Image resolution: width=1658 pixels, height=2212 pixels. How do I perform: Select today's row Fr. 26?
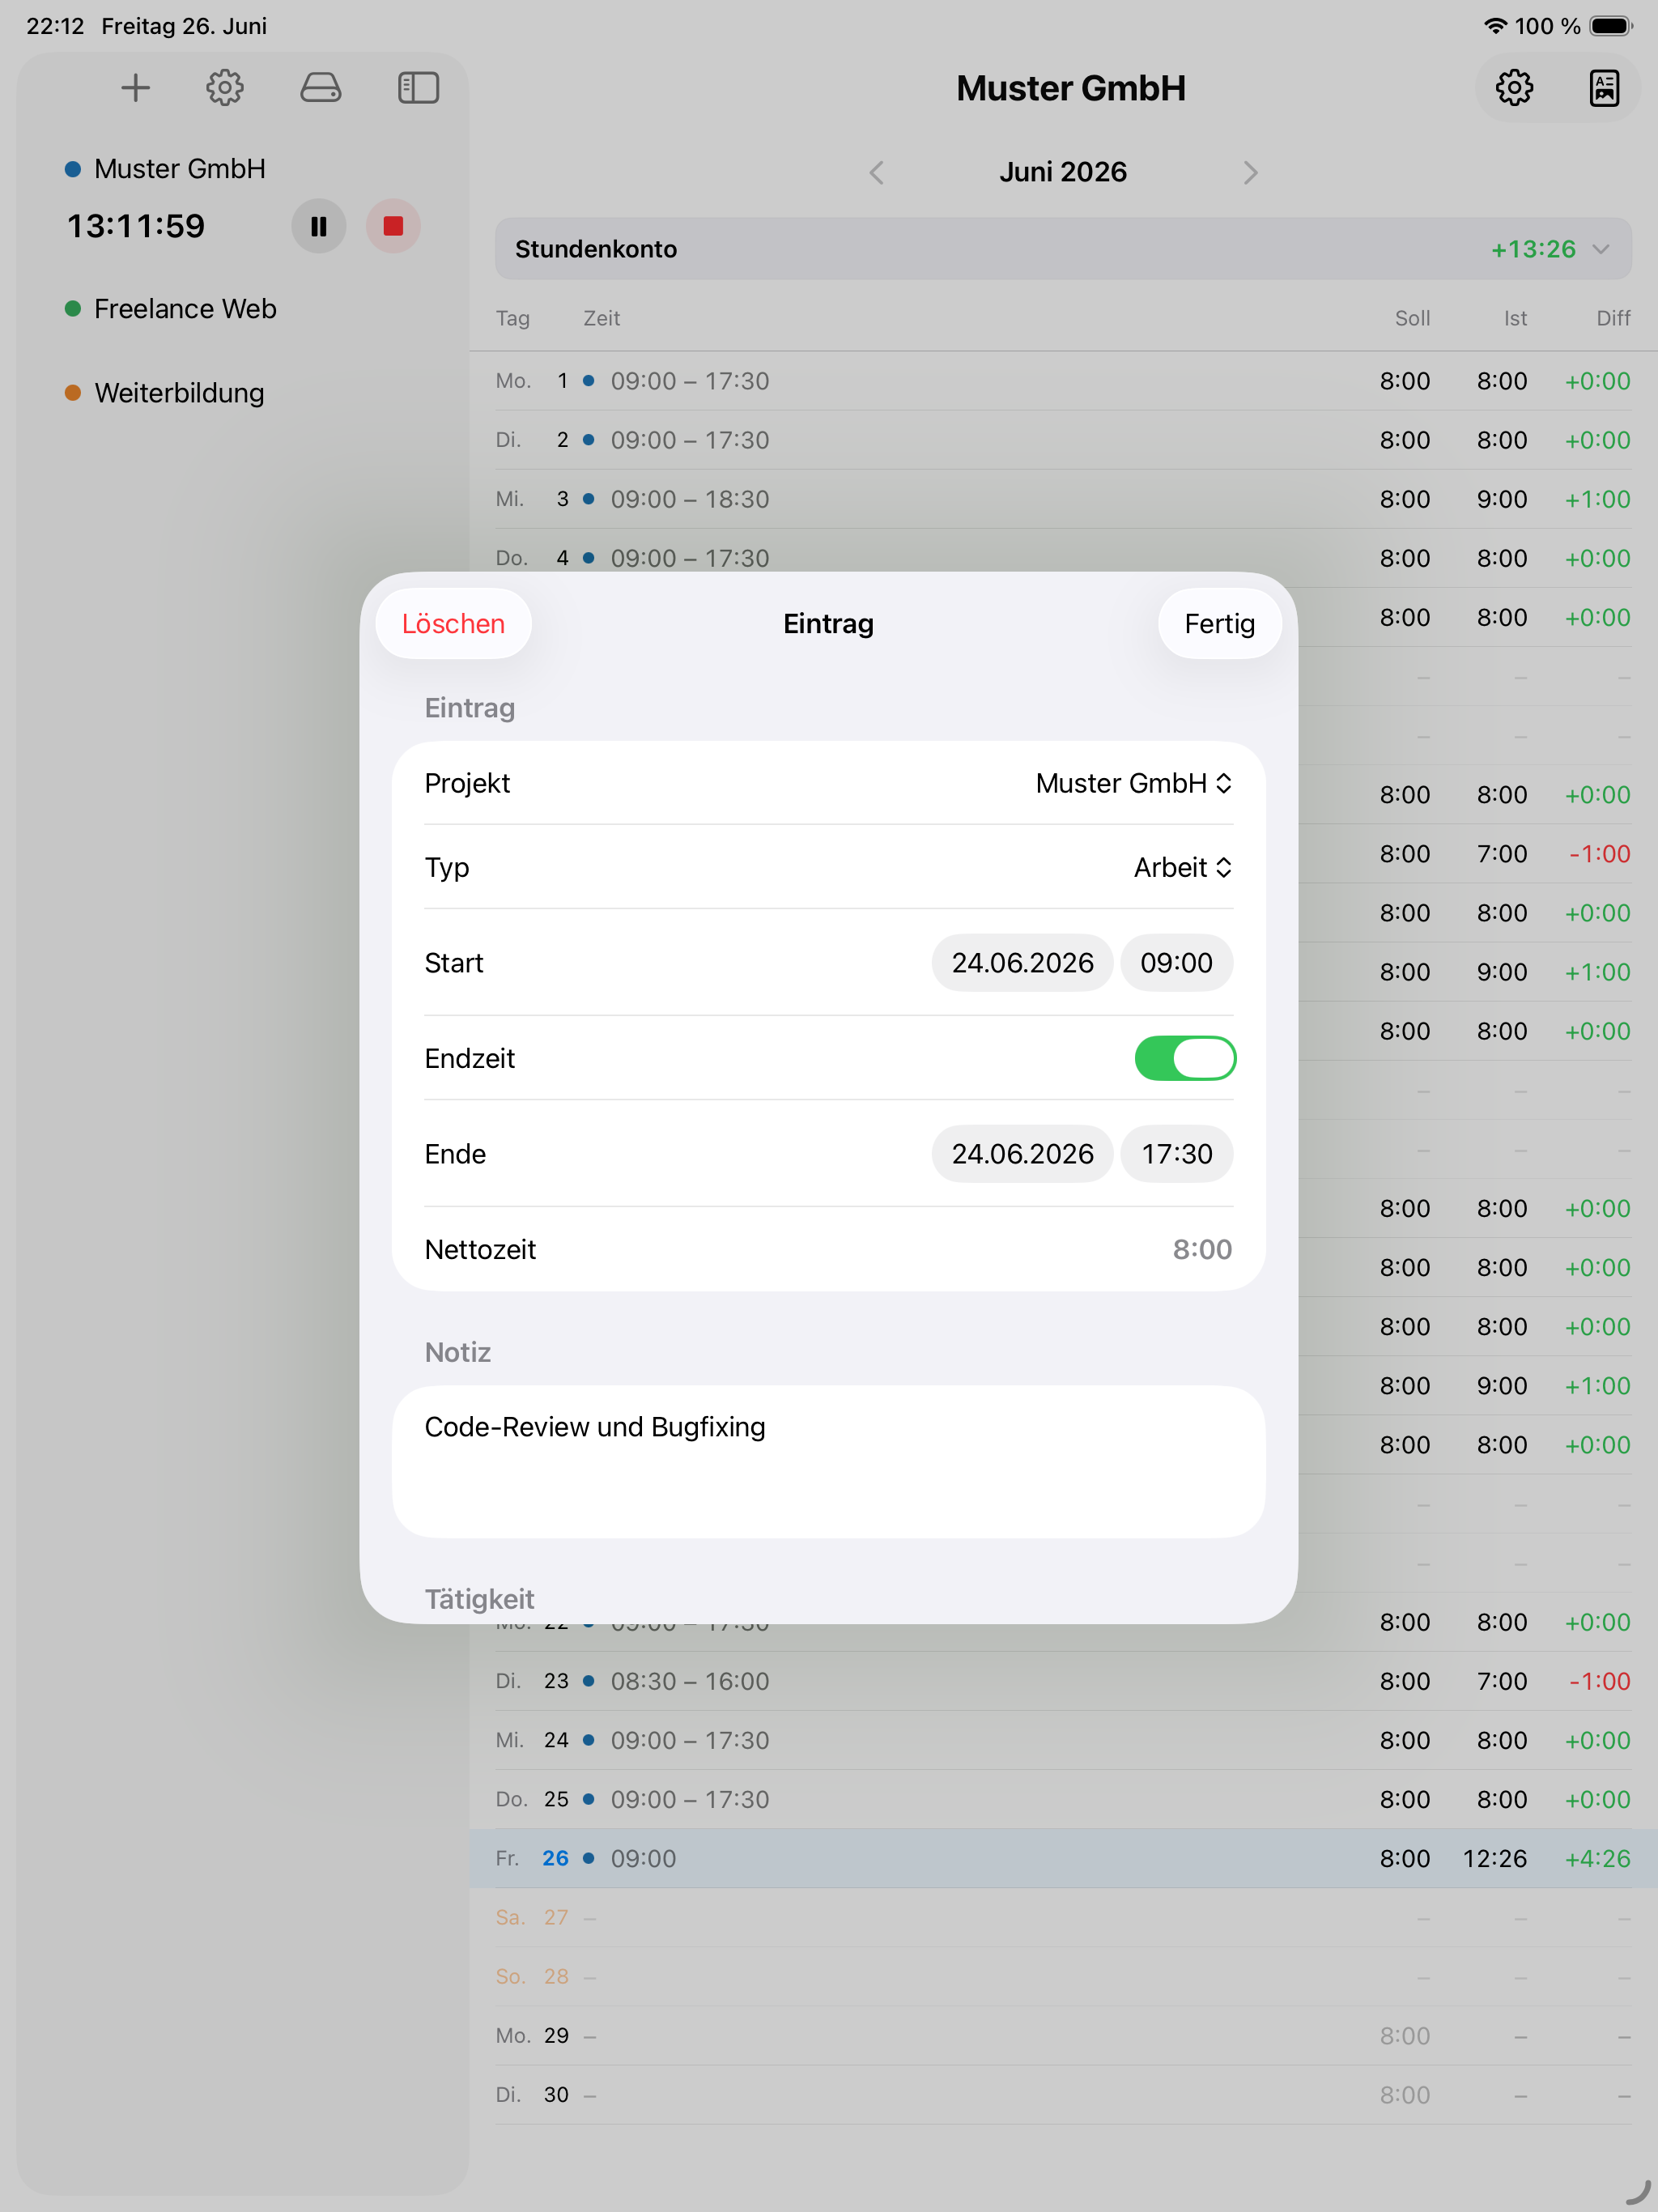tap(1063, 1858)
